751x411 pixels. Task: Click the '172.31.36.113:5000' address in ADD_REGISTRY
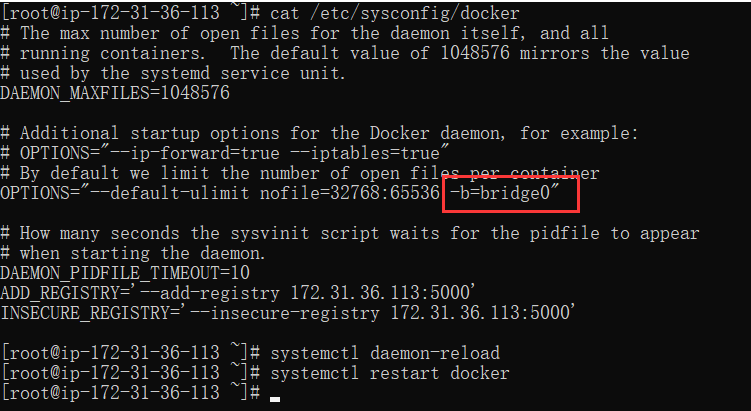pos(378,293)
